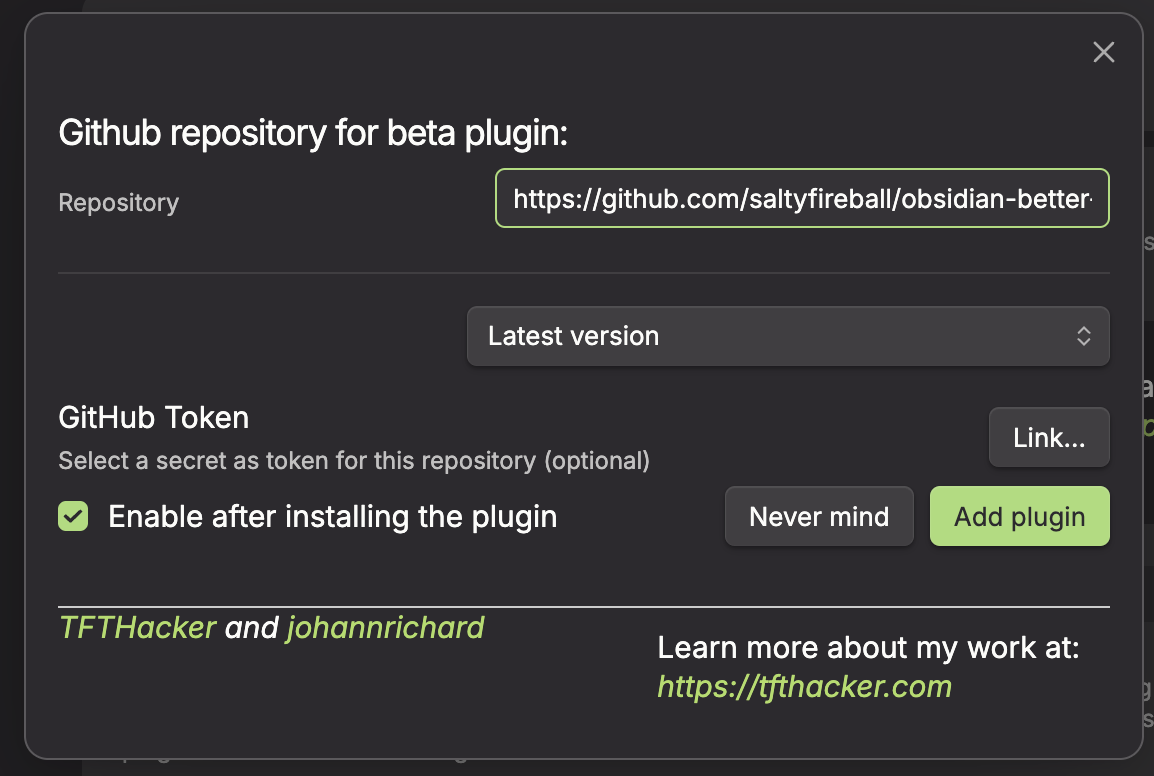Screen dimensions: 1154x776
Task: Click the up-down arrows on the version dropdown
Action: [x=1083, y=336]
